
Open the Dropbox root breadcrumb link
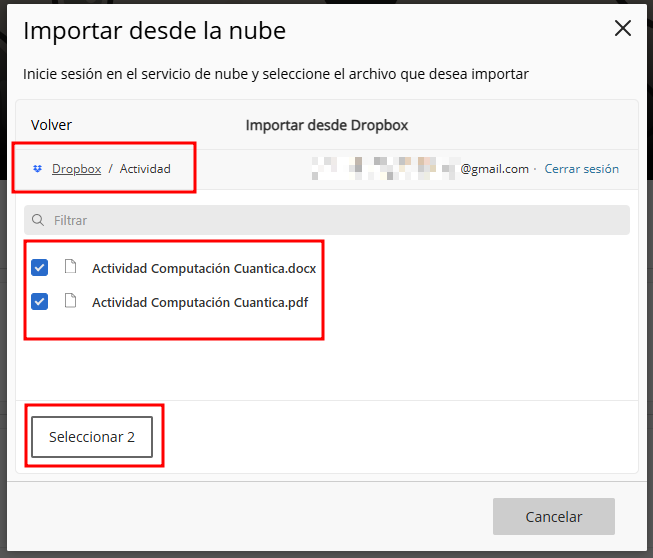[76, 169]
